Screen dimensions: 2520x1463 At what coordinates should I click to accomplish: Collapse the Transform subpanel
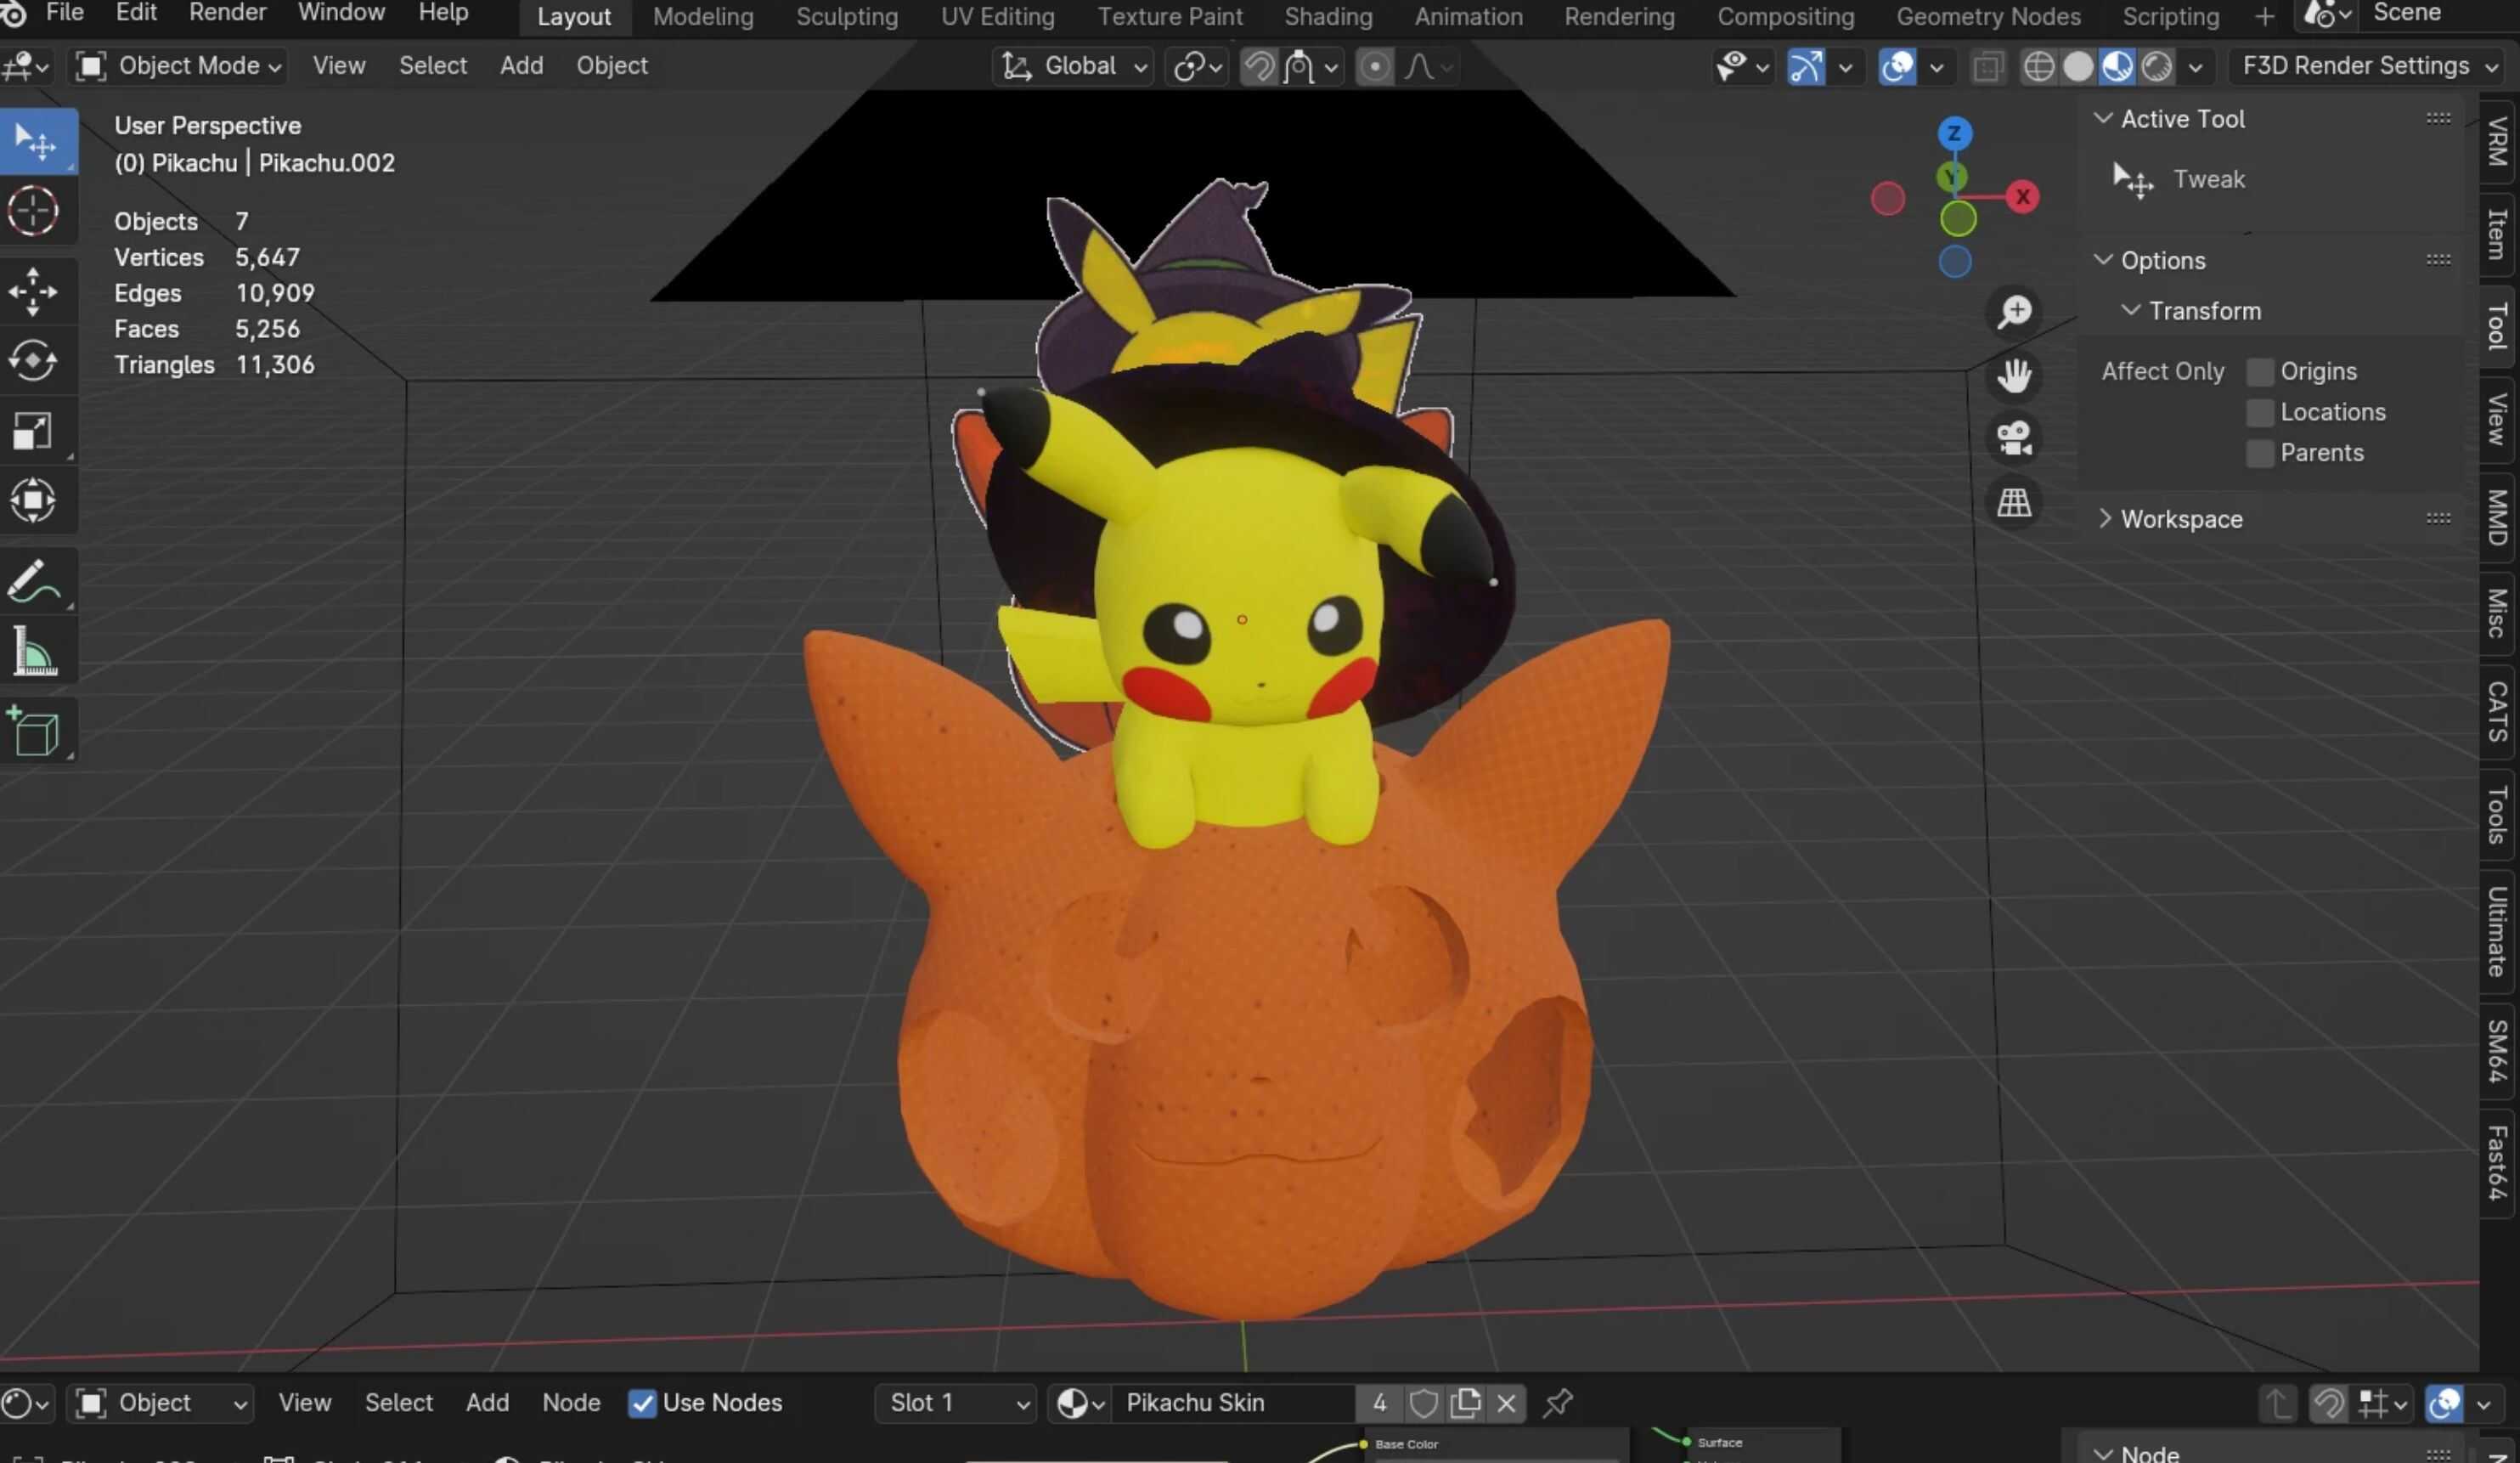coord(2204,311)
